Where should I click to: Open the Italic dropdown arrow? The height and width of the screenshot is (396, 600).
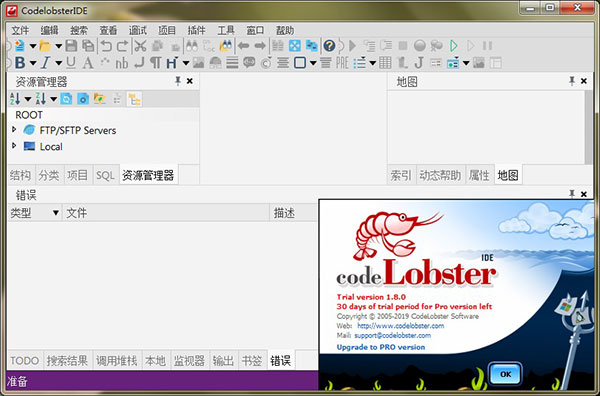[59, 63]
